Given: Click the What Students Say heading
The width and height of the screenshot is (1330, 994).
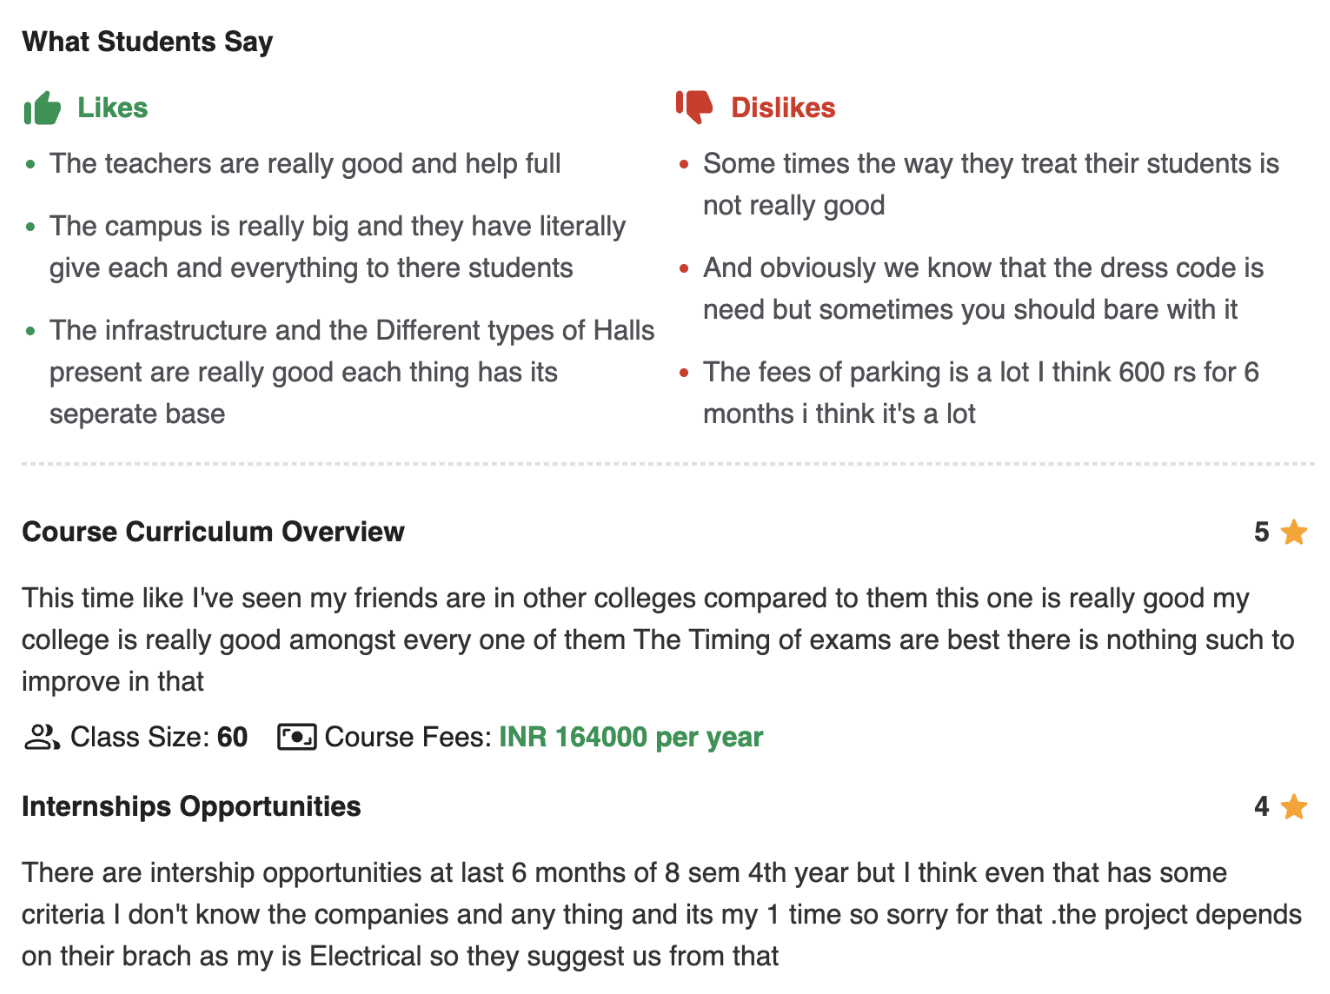Looking at the screenshot, I should tap(147, 42).
